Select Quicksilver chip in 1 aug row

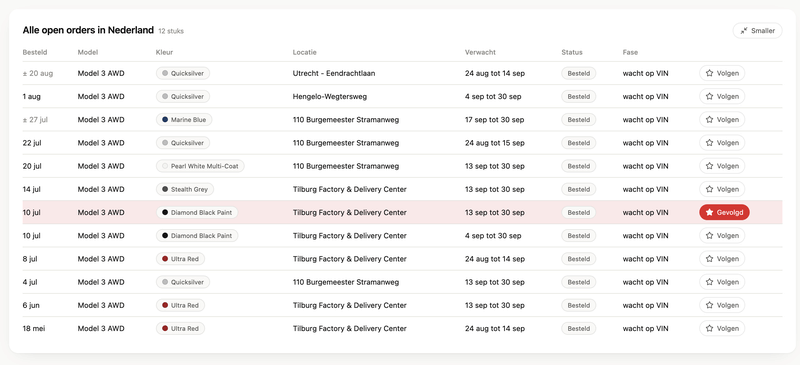click(x=183, y=96)
